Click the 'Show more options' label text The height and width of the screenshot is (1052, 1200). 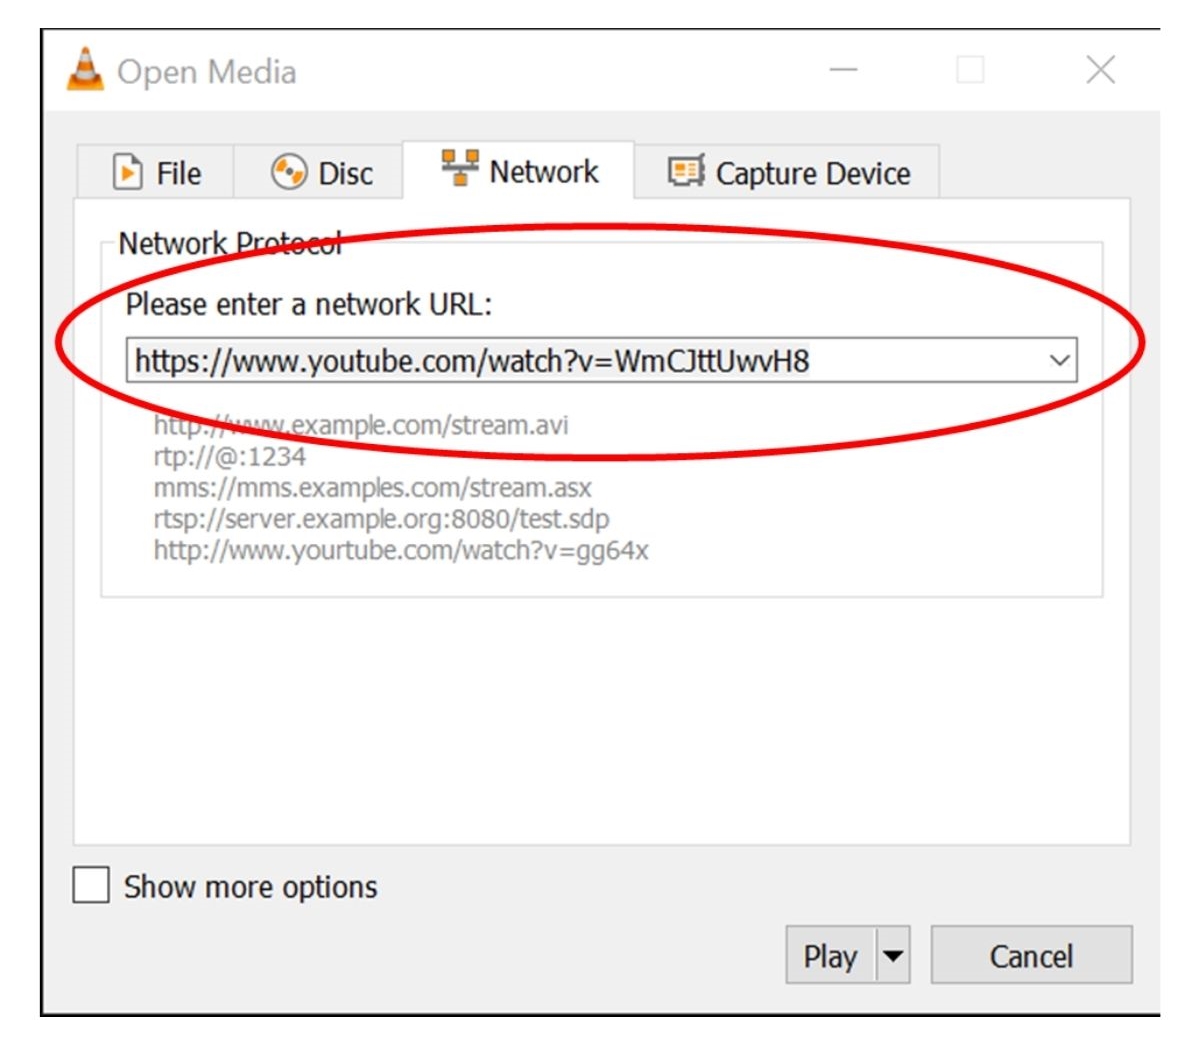(250, 887)
